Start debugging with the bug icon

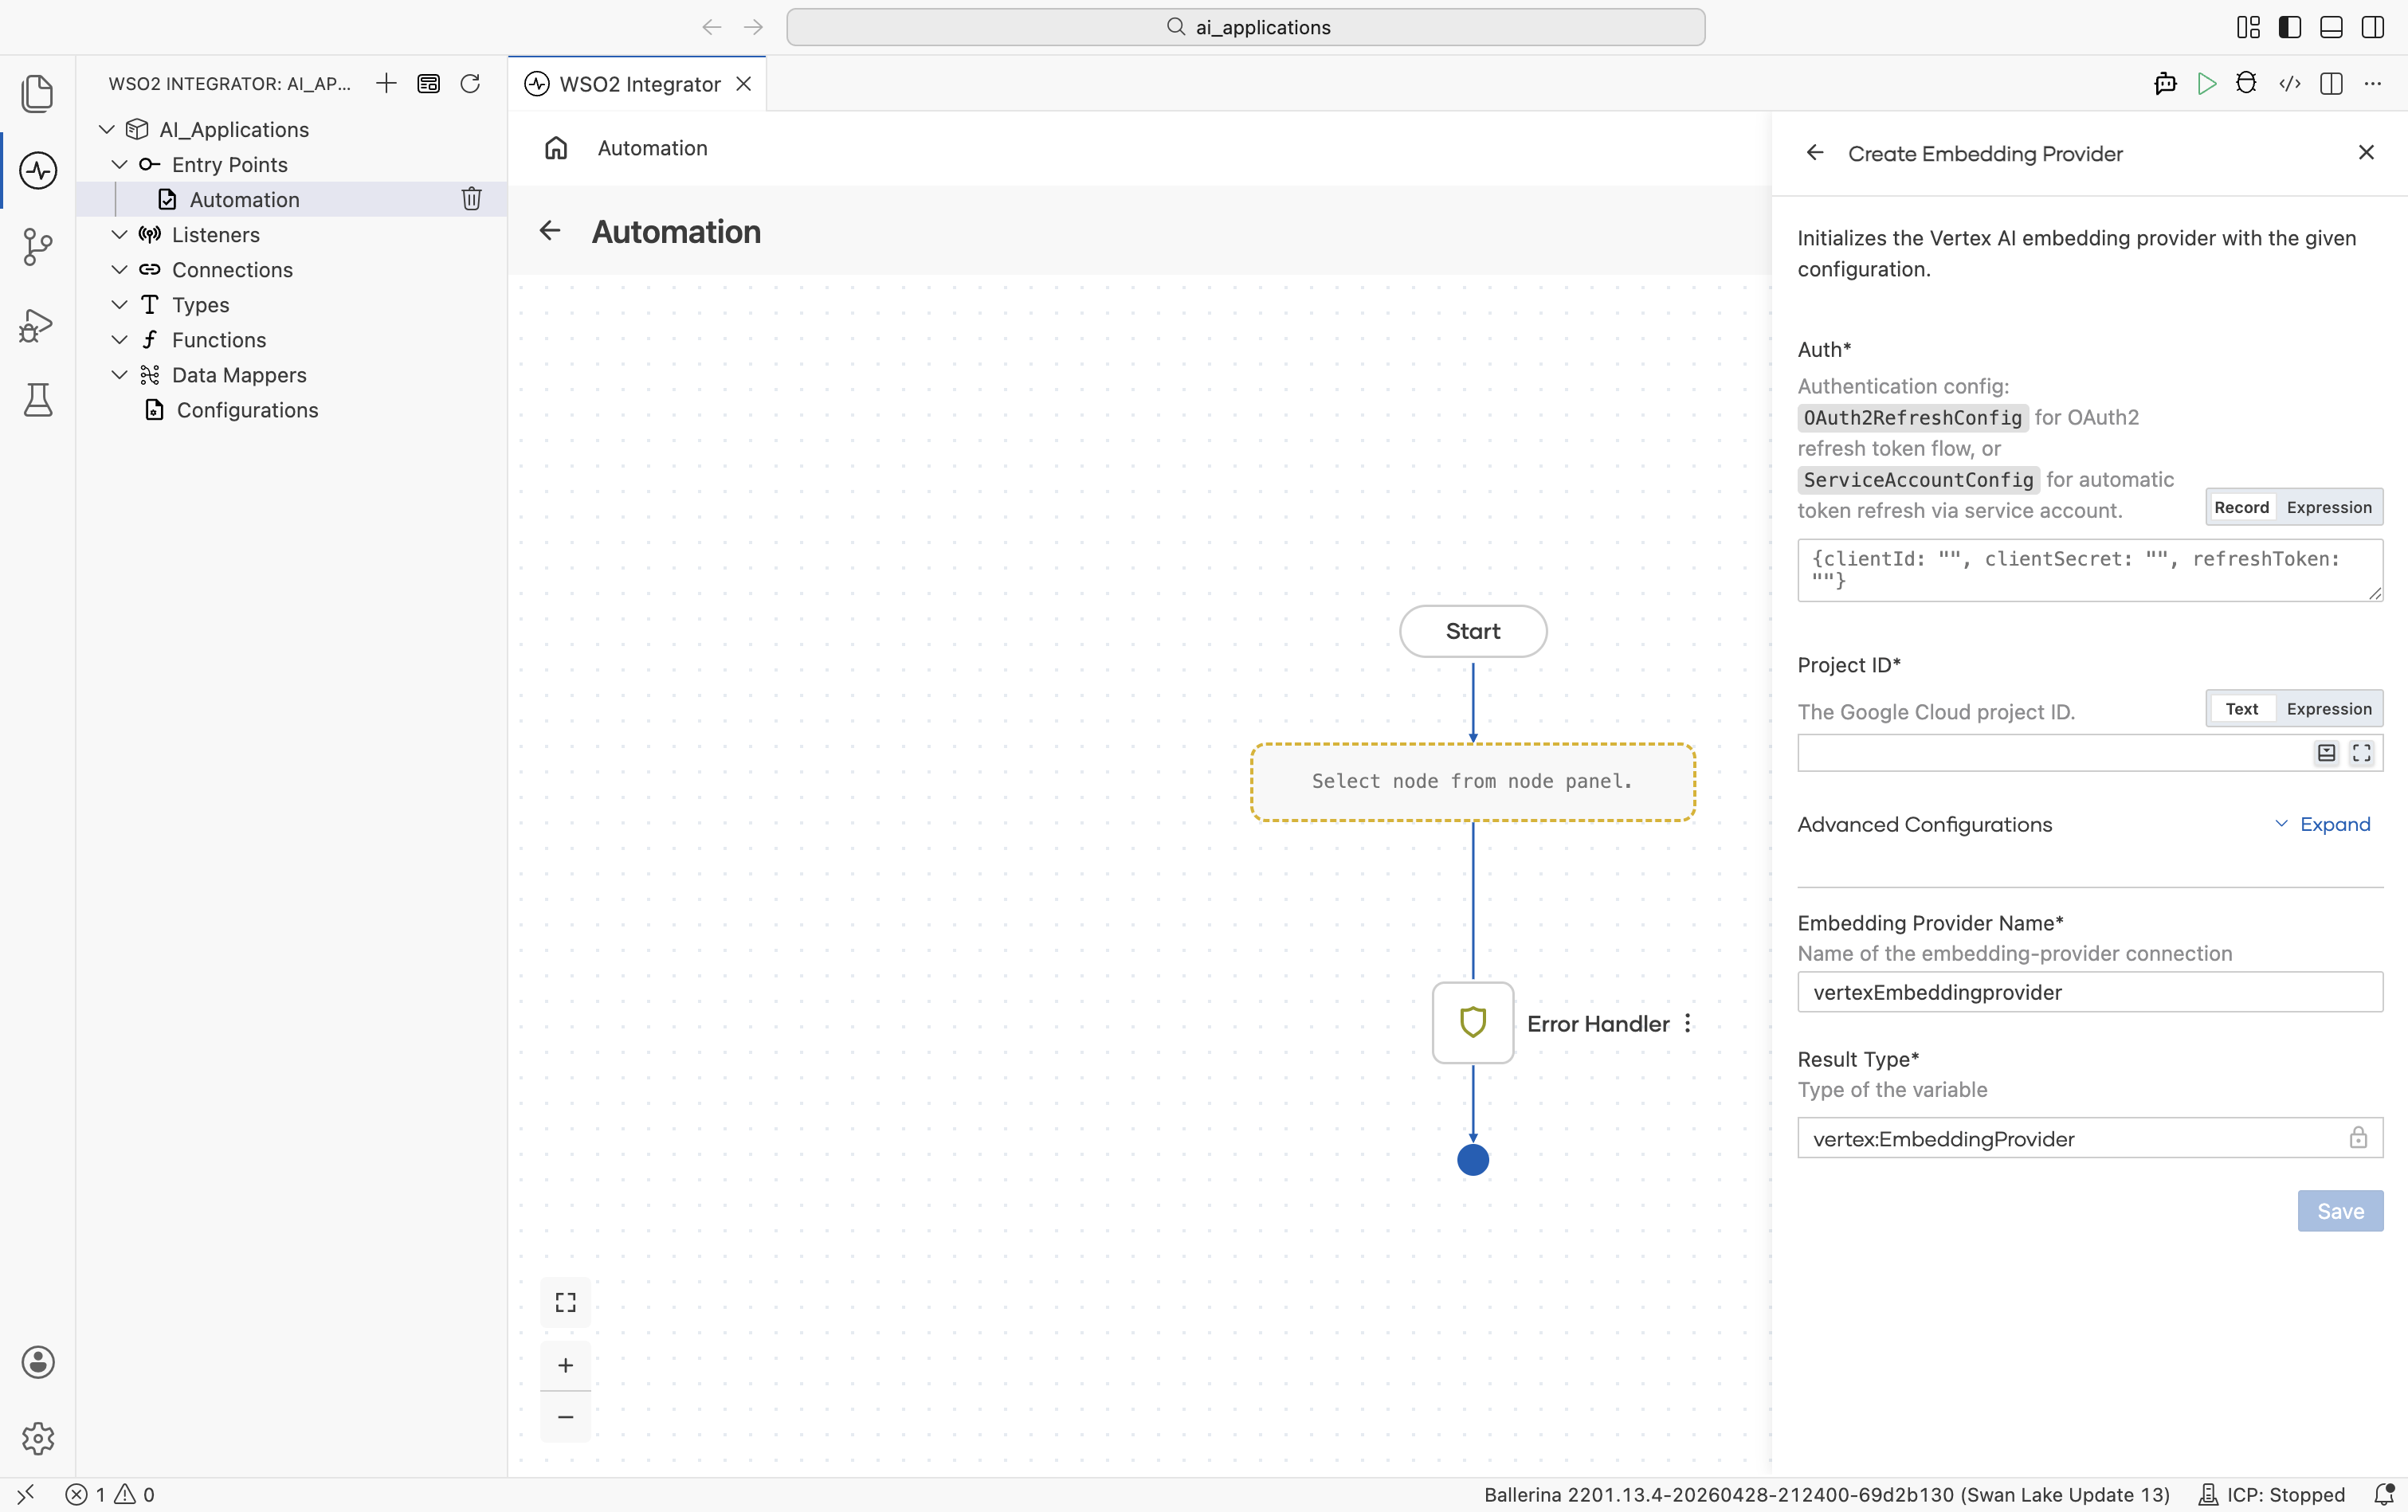2246,83
